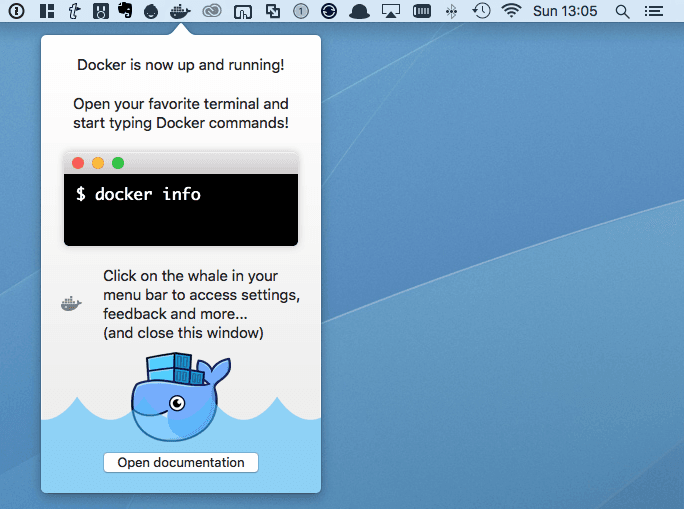Click the Bluetooth status icon
The image size is (684, 509).
[x=451, y=11]
